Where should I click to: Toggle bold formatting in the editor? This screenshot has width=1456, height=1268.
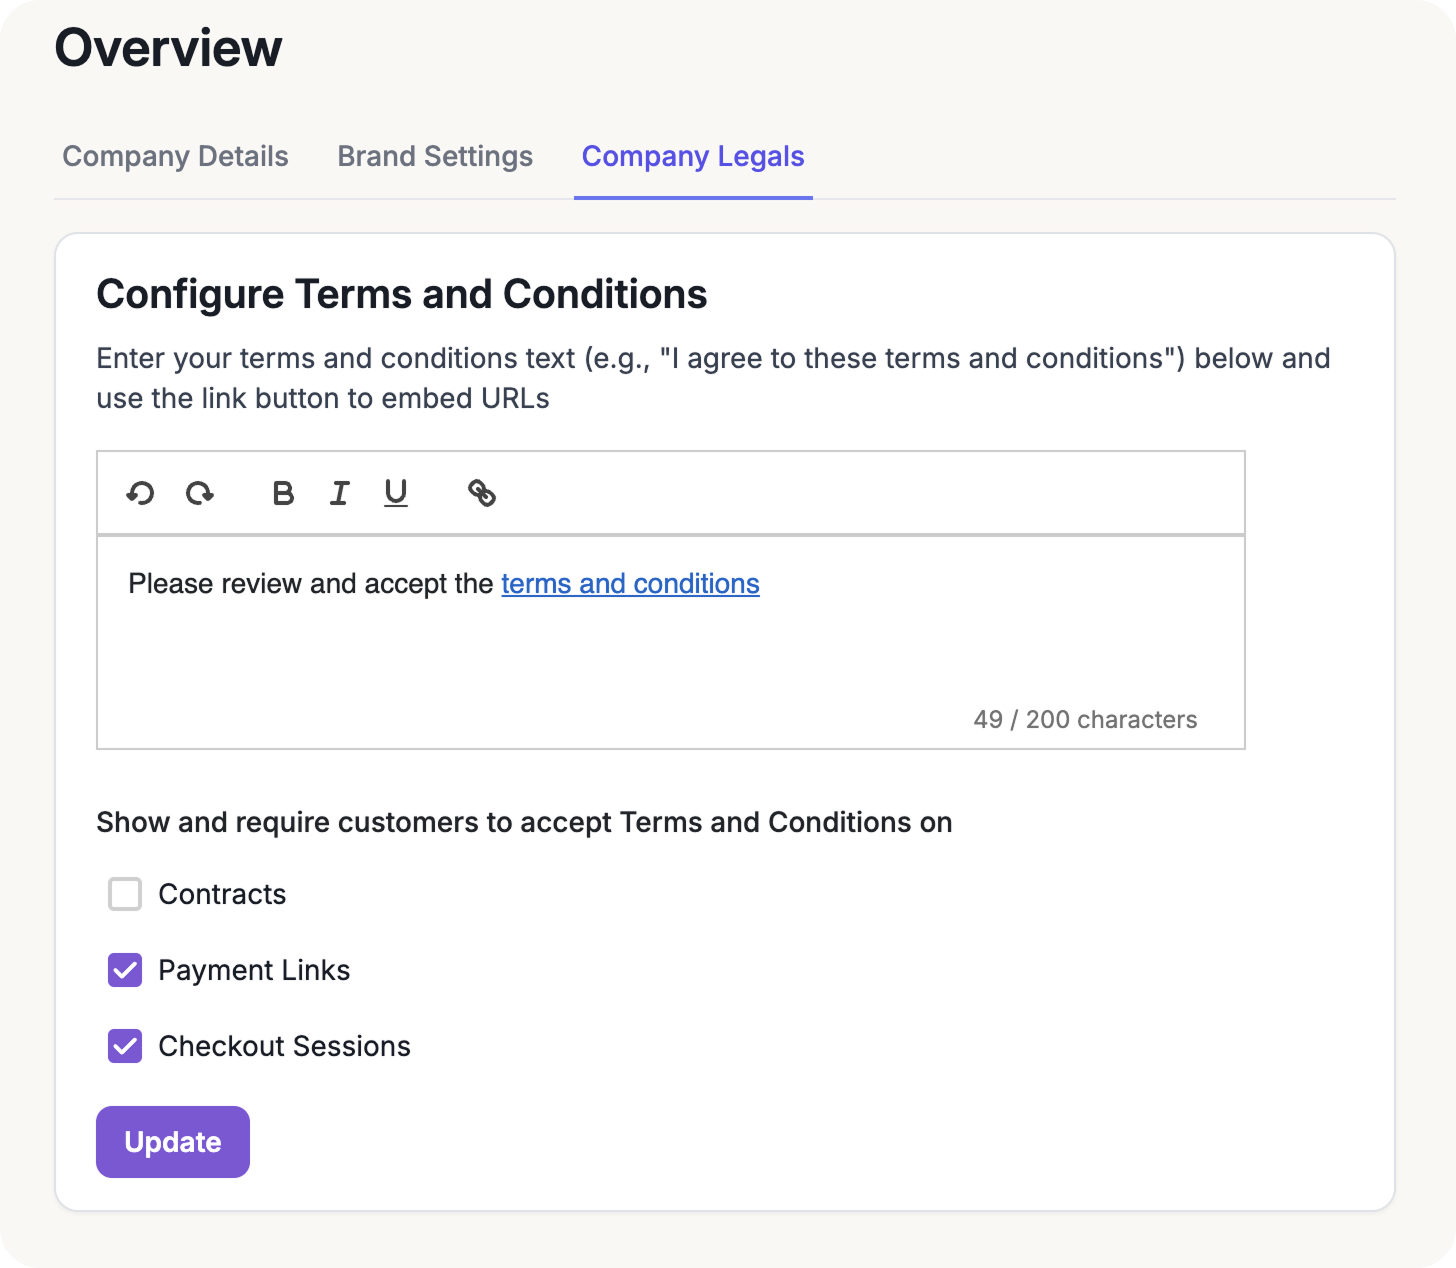click(x=283, y=493)
